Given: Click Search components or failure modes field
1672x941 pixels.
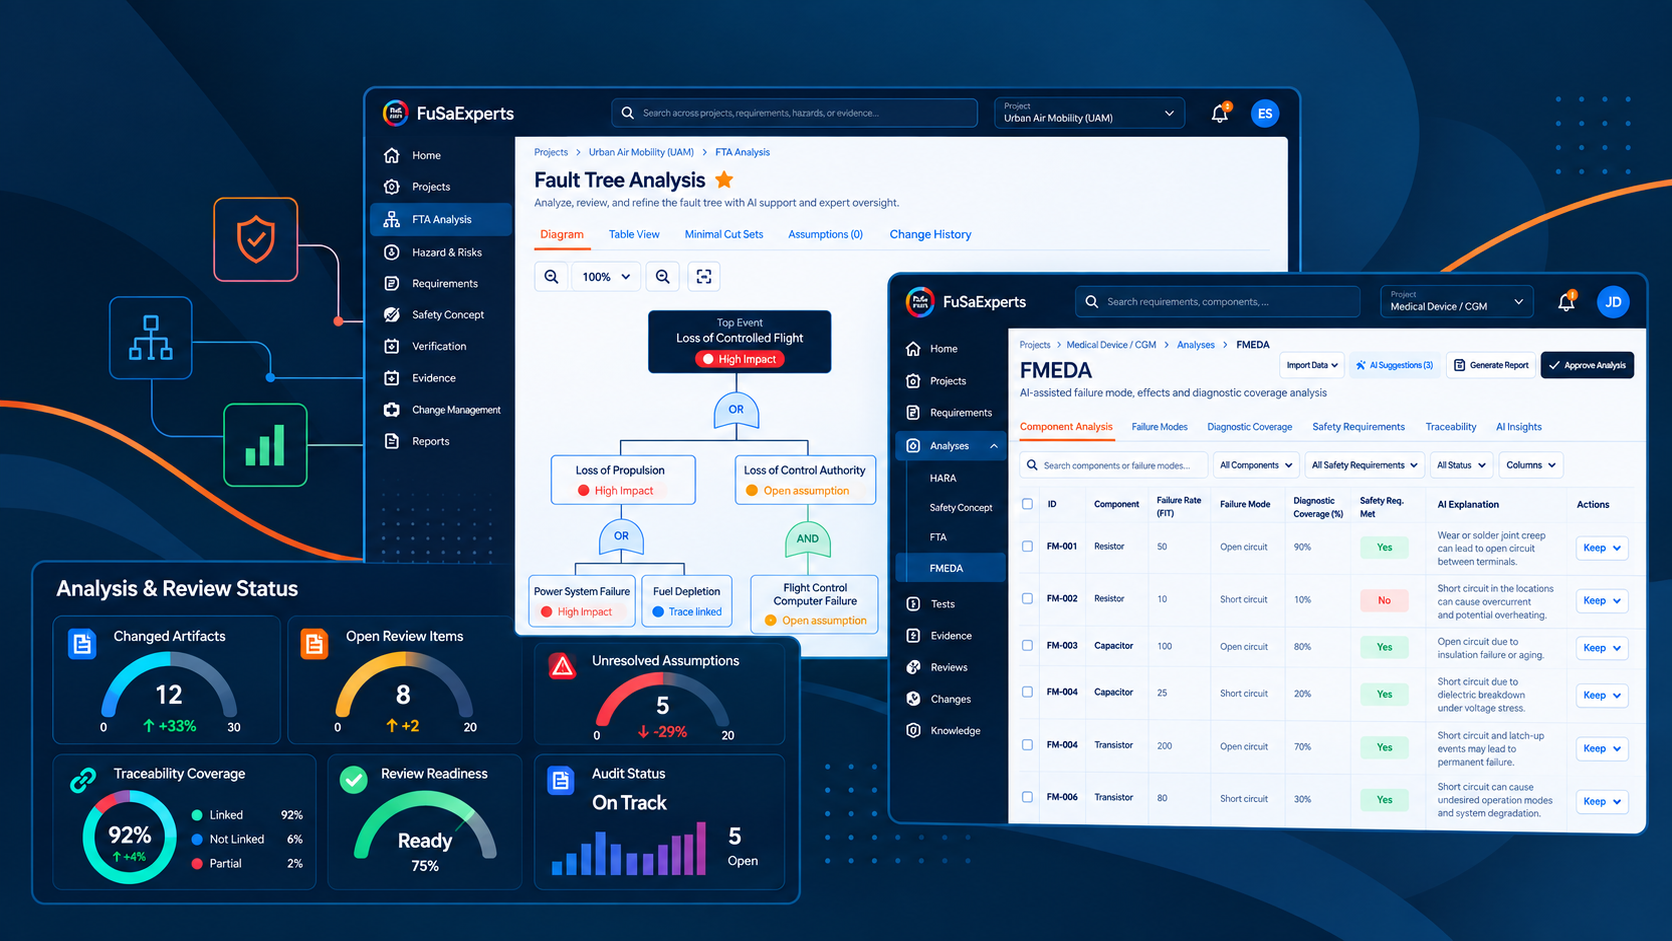Looking at the screenshot, I should 1114,465.
